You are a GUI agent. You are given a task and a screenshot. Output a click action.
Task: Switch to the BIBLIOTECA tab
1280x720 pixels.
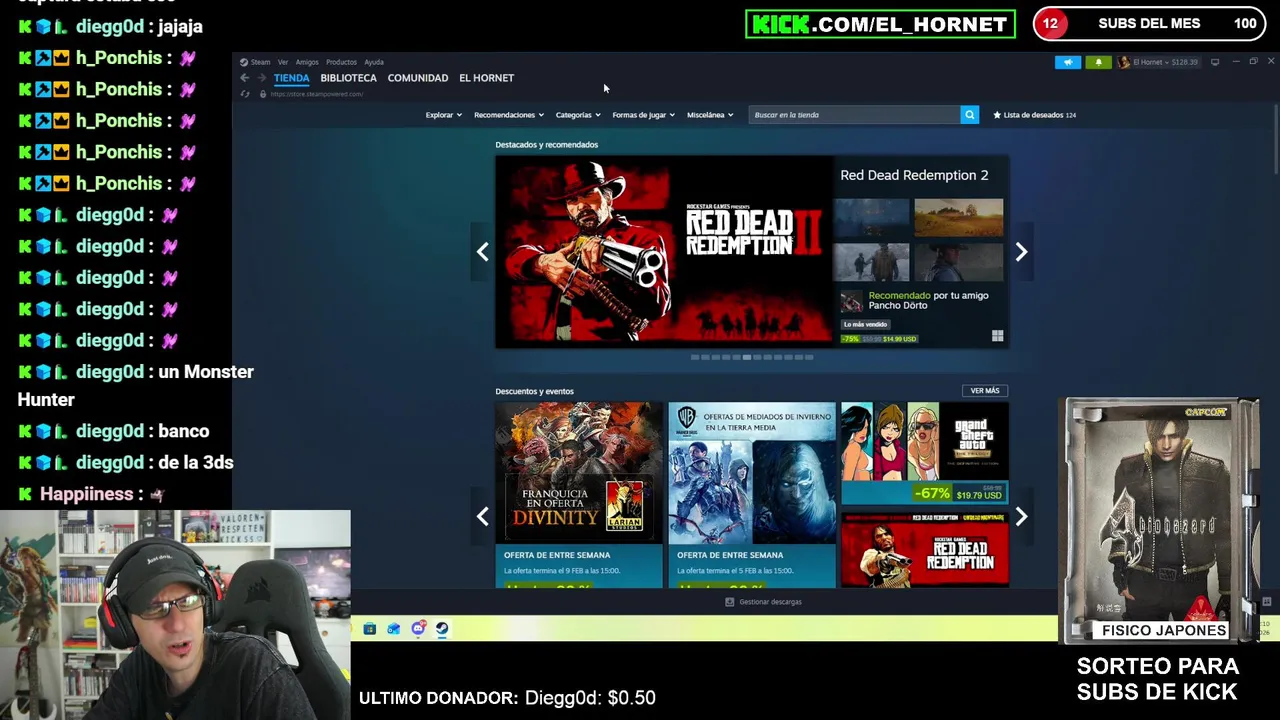348,78
